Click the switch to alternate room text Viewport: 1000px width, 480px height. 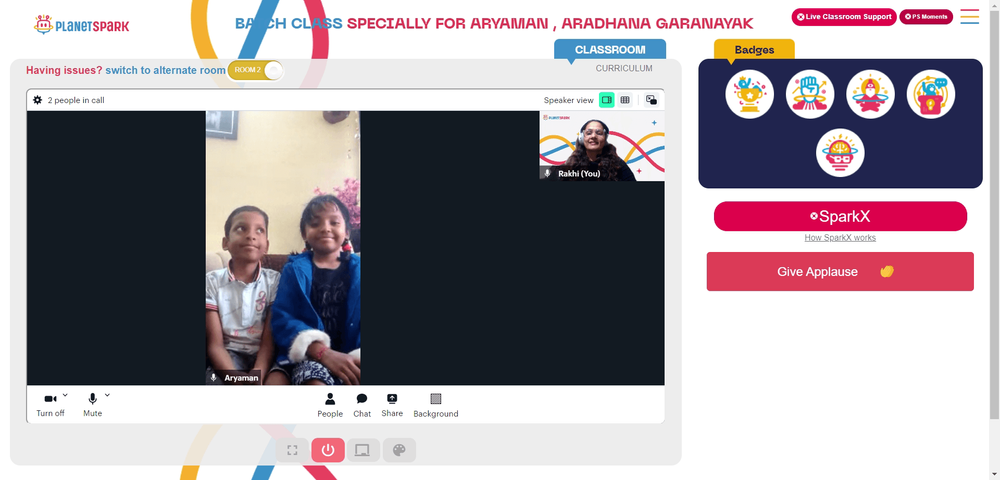(x=165, y=70)
